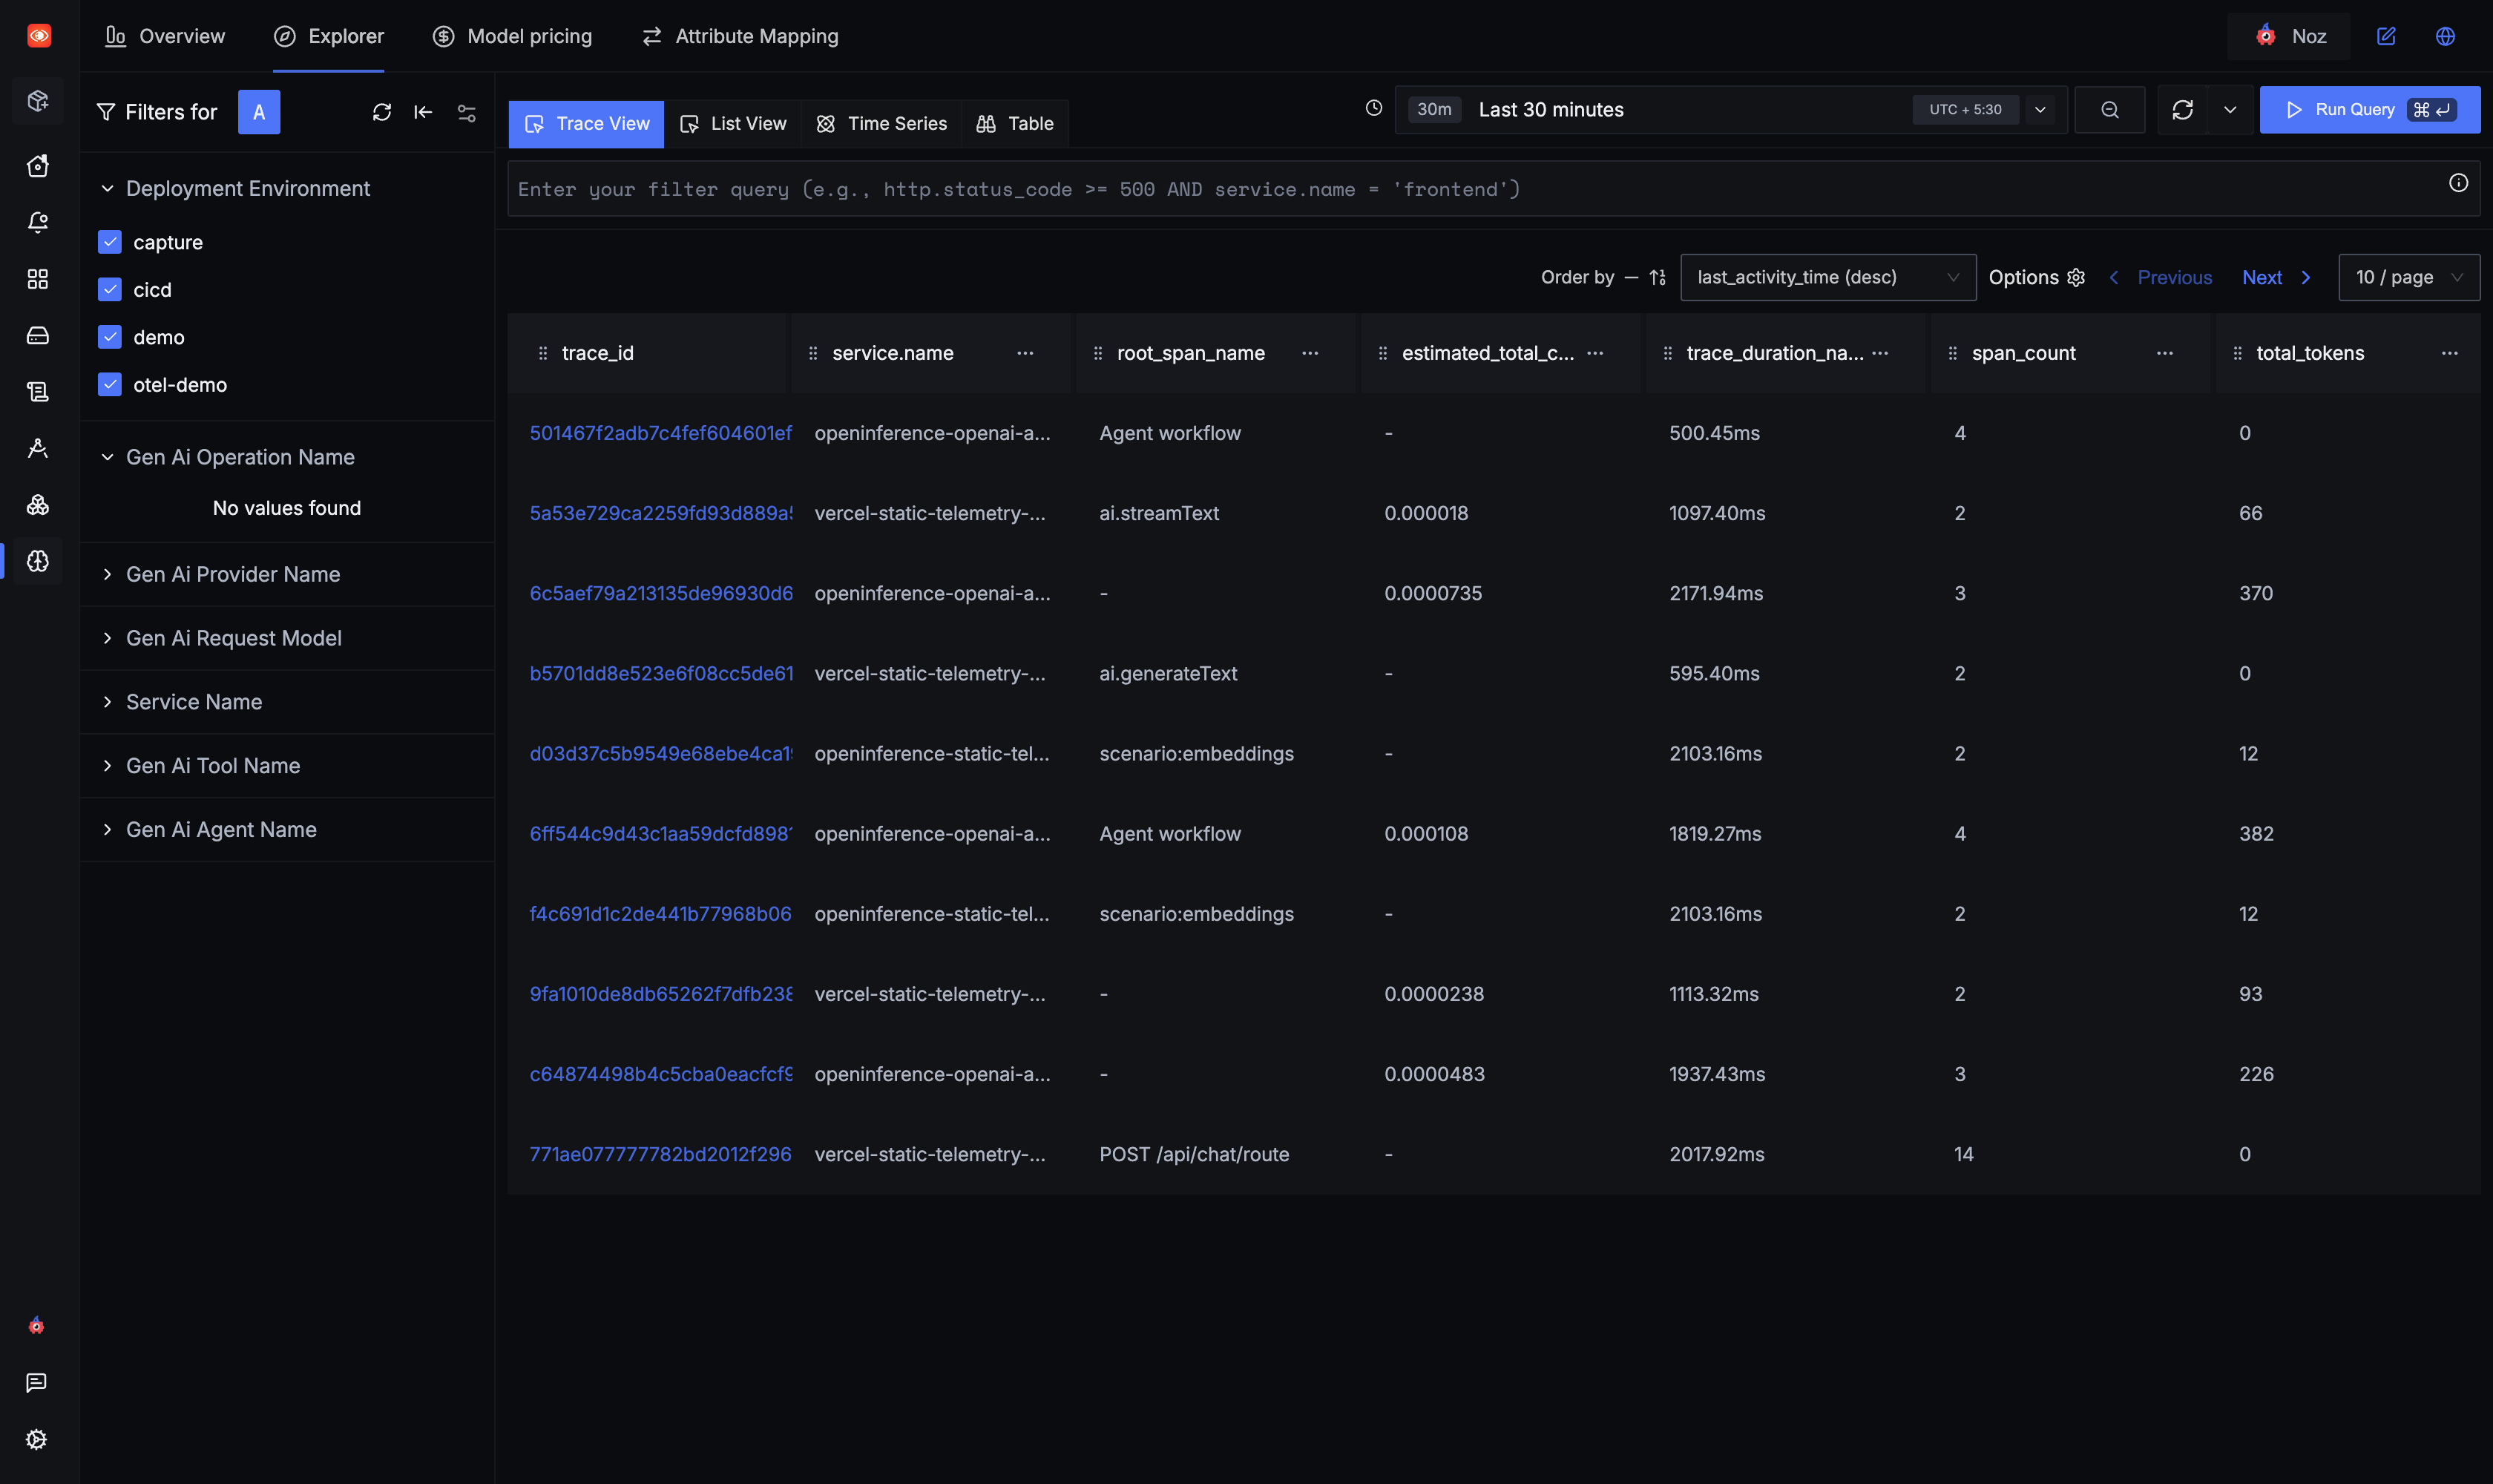This screenshot has width=2493, height=1484.
Task: Open the Model pricing tab
Action: click(512, 36)
